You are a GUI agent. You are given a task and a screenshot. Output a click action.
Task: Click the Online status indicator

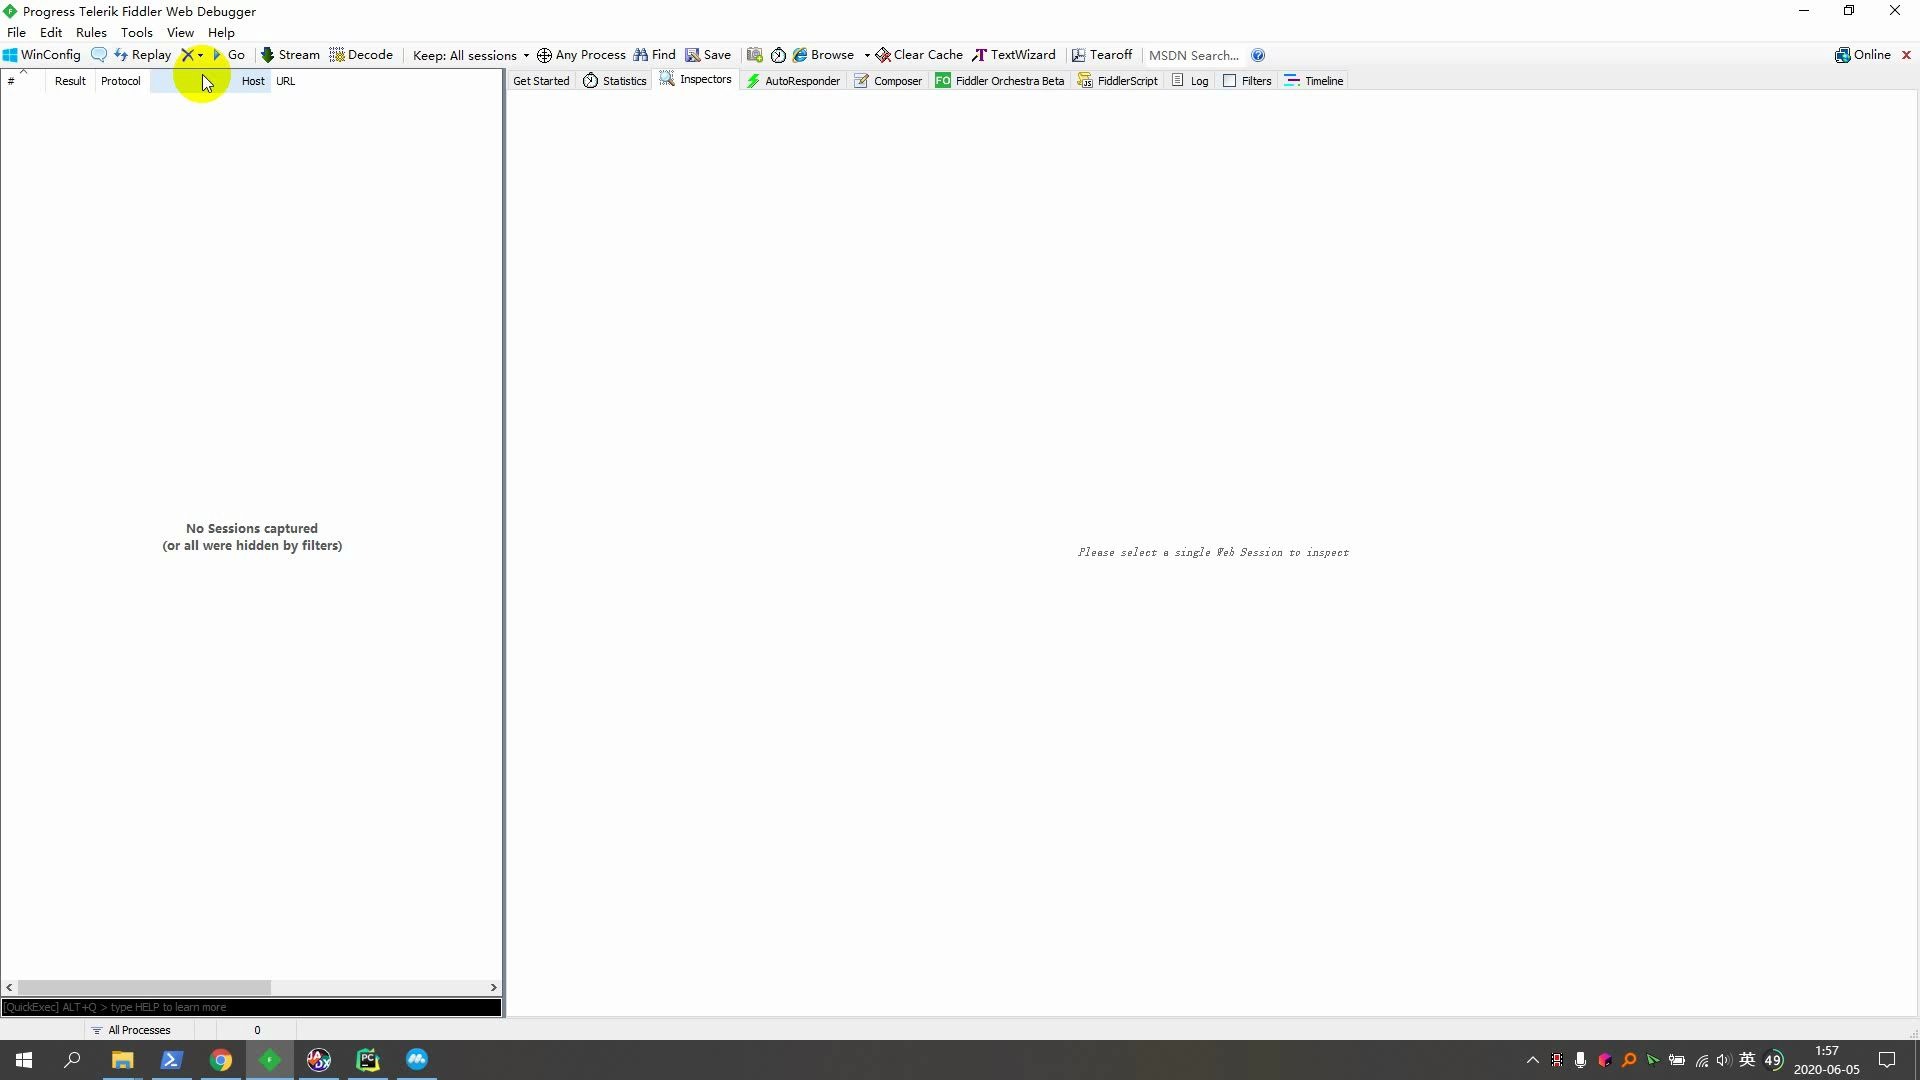1863,55
